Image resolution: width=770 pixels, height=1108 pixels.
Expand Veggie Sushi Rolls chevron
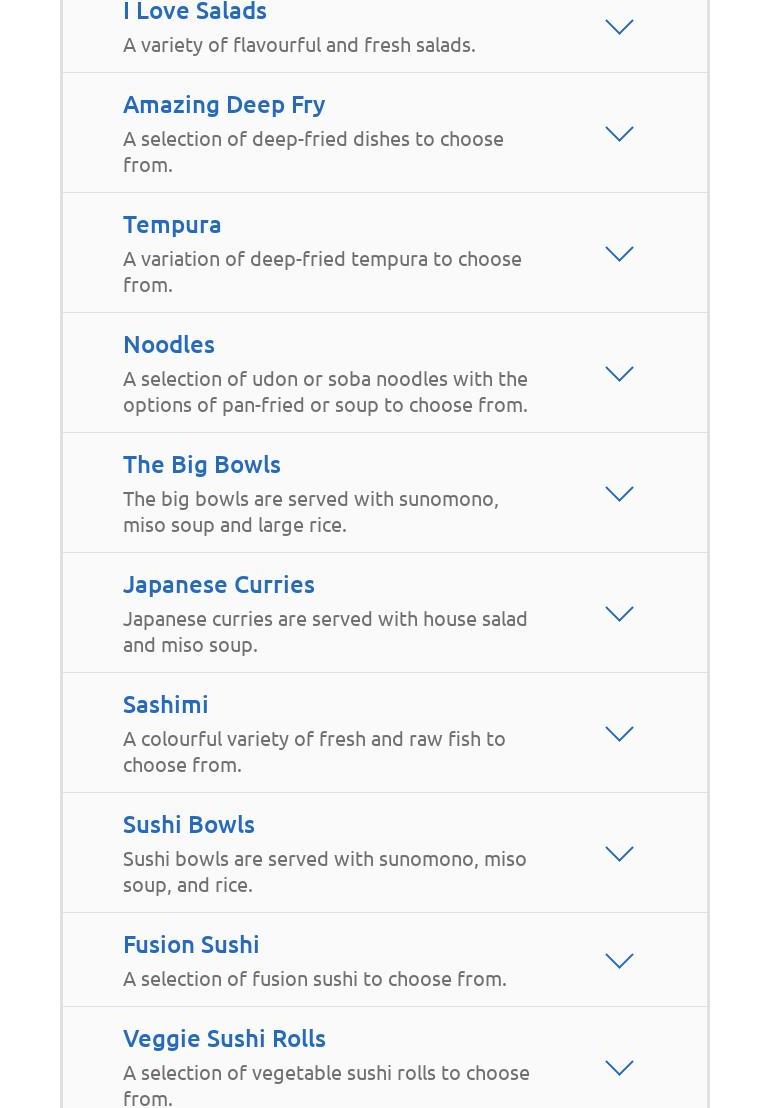click(619, 1068)
